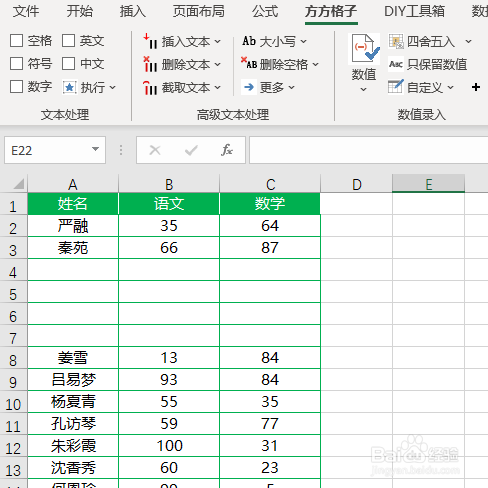The height and width of the screenshot is (488, 488).
Task: Click the 数学 header cell
Action: [x=270, y=204]
